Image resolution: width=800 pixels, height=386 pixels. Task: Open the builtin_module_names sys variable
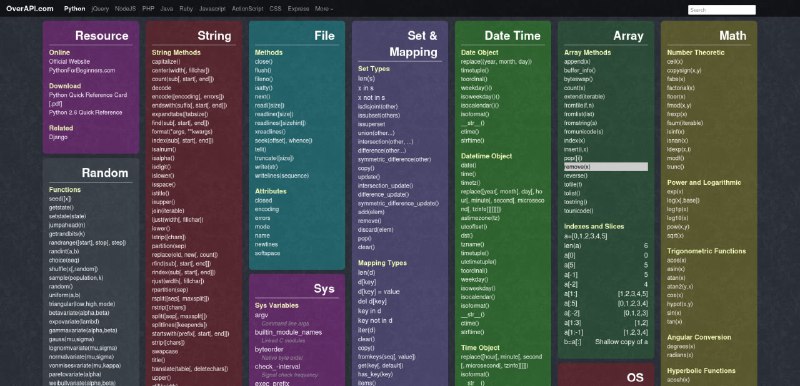[x=288, y=332]
